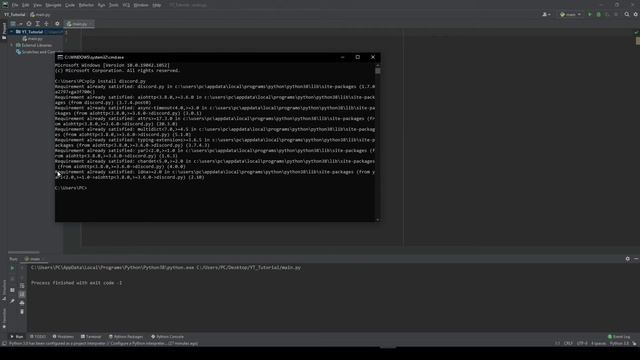The height and width of the screenshot is (360, 640).
Task: Open the Window menu
Action: point(141,5)
